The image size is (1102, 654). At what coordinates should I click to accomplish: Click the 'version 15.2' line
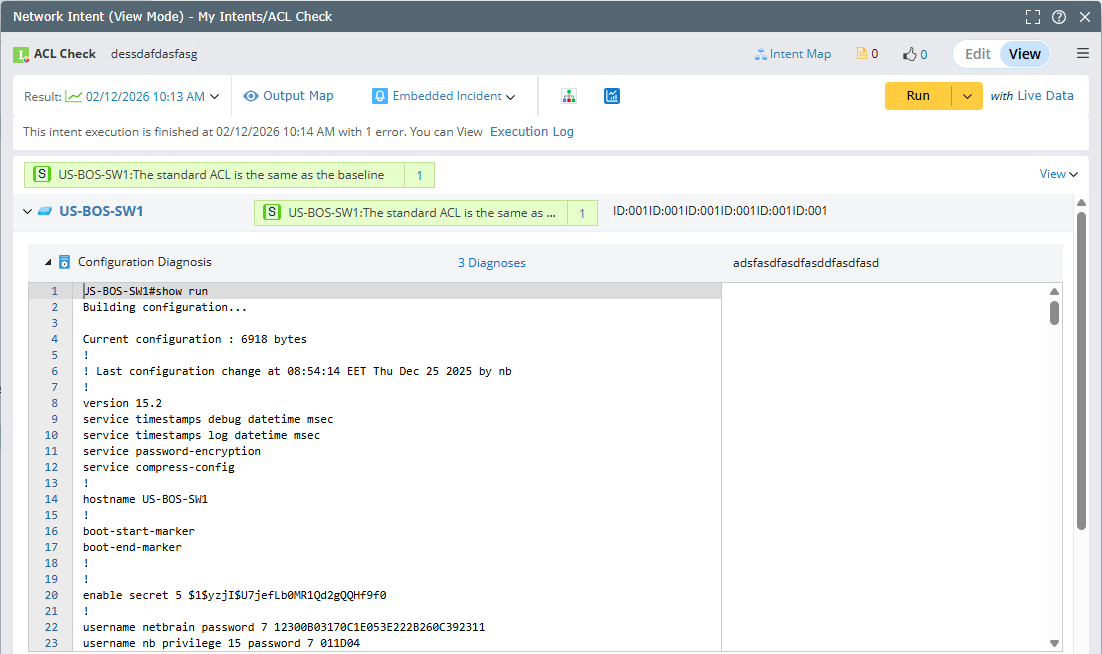click(122, 403)
